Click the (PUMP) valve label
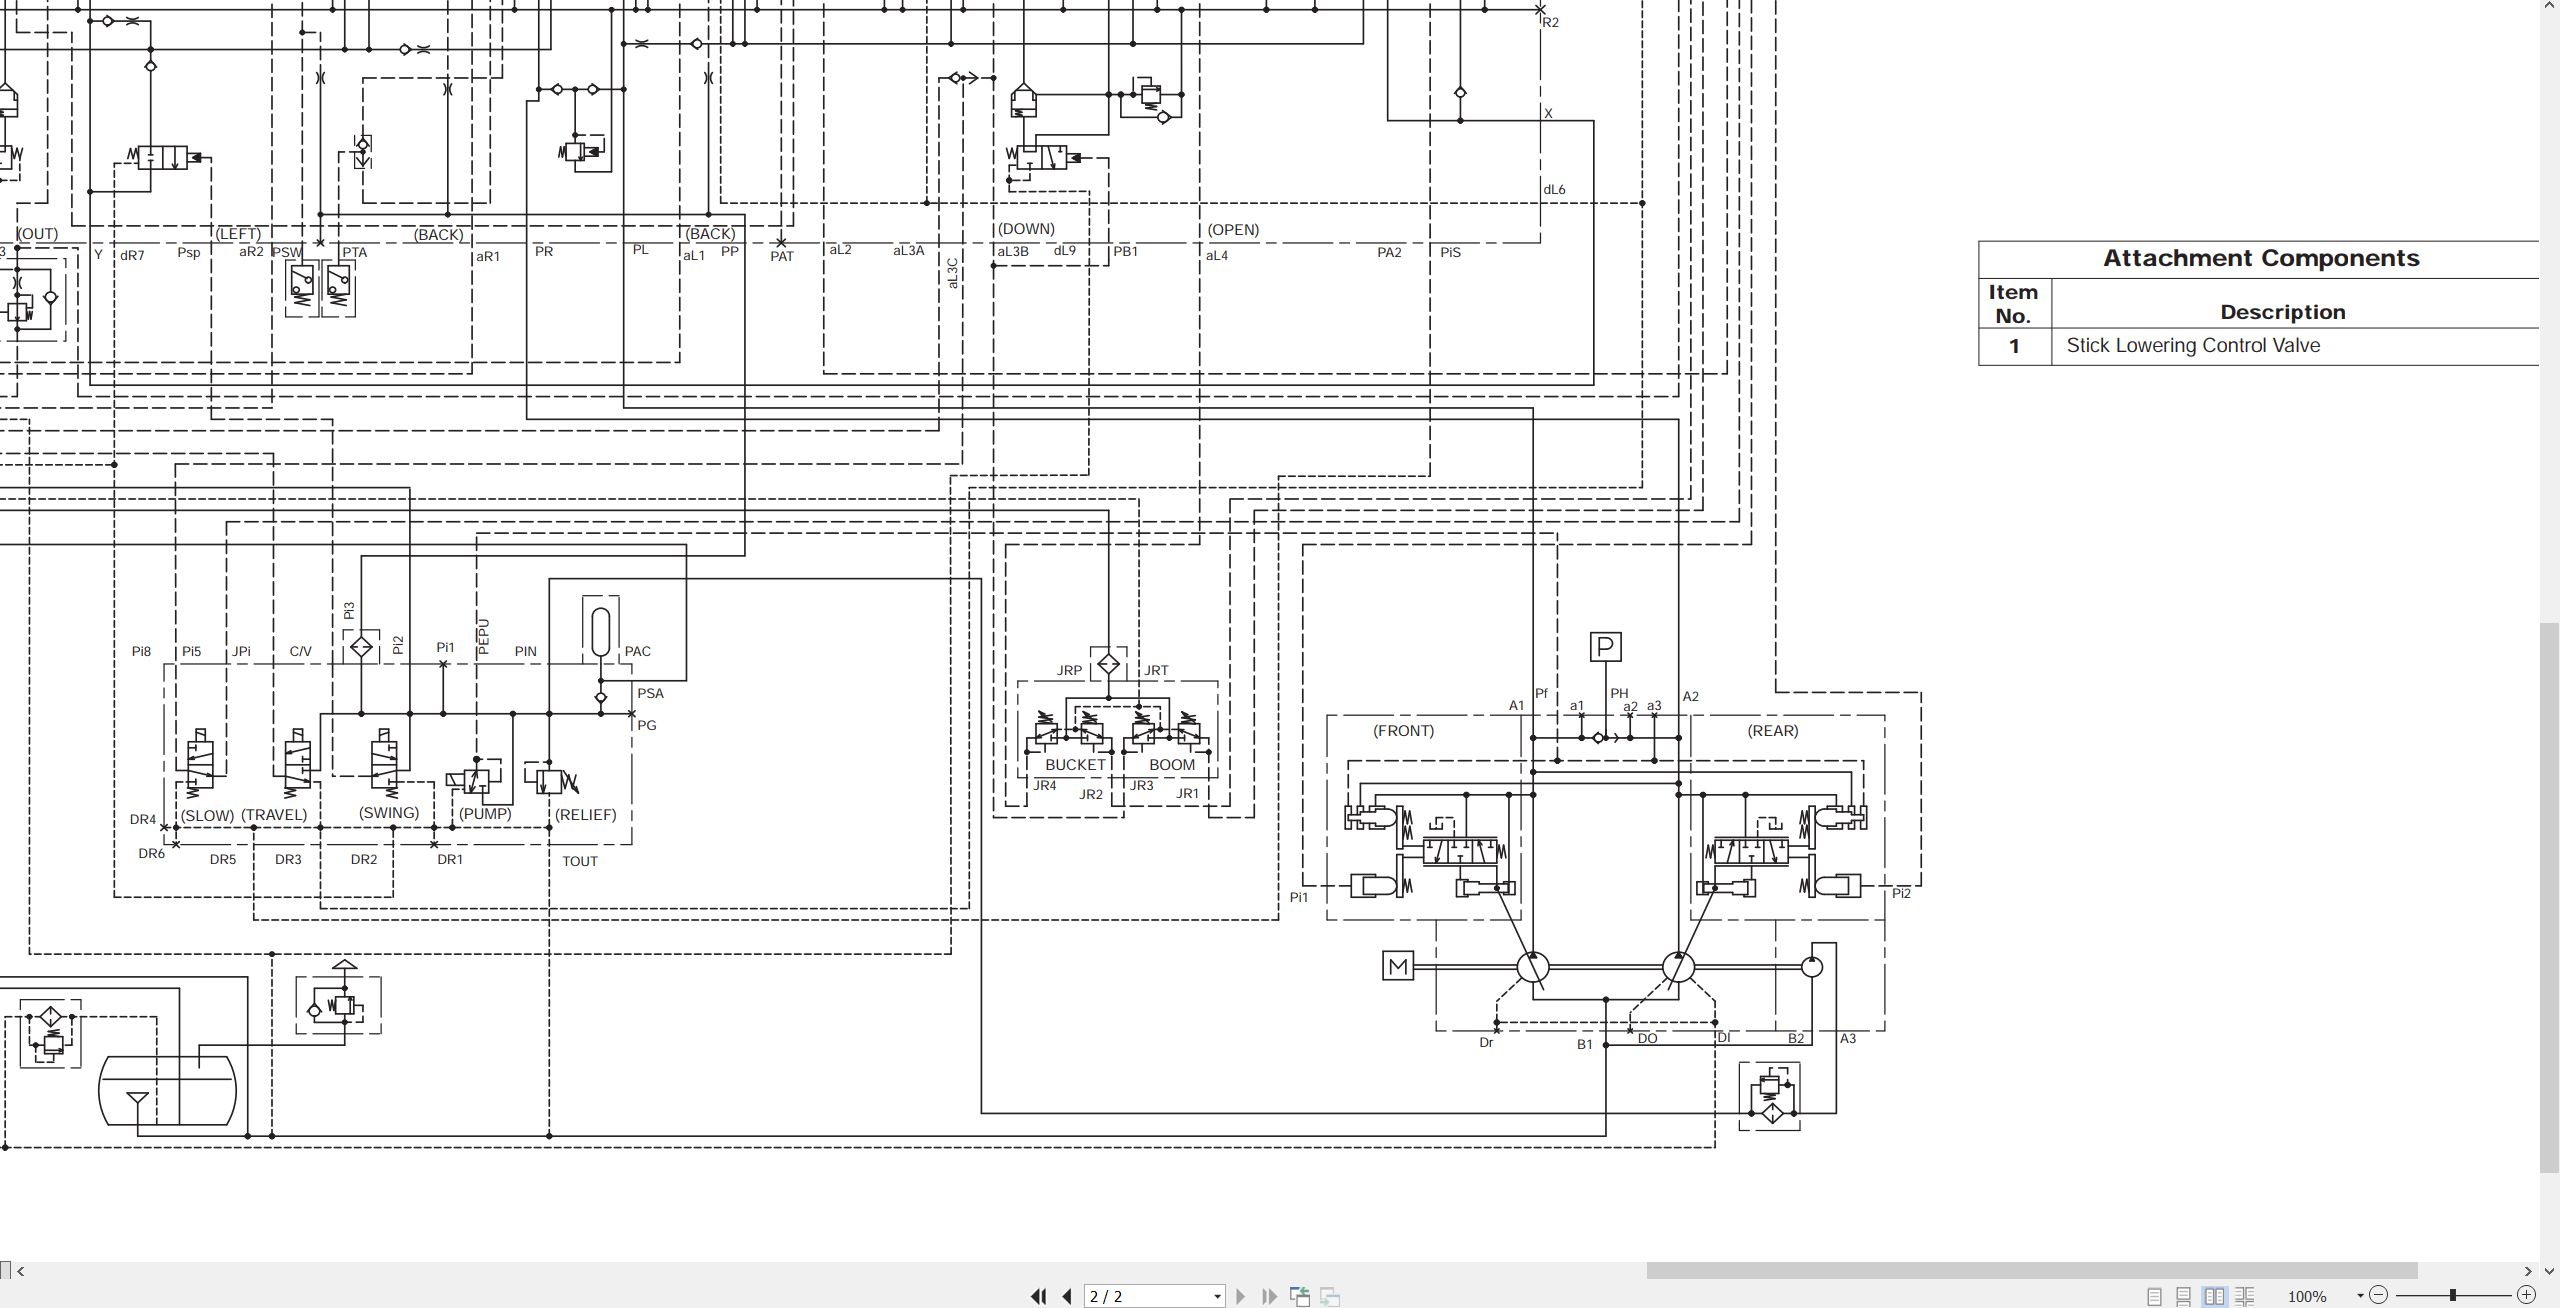The image size is (2560, 1308). (x=485, y=814)
